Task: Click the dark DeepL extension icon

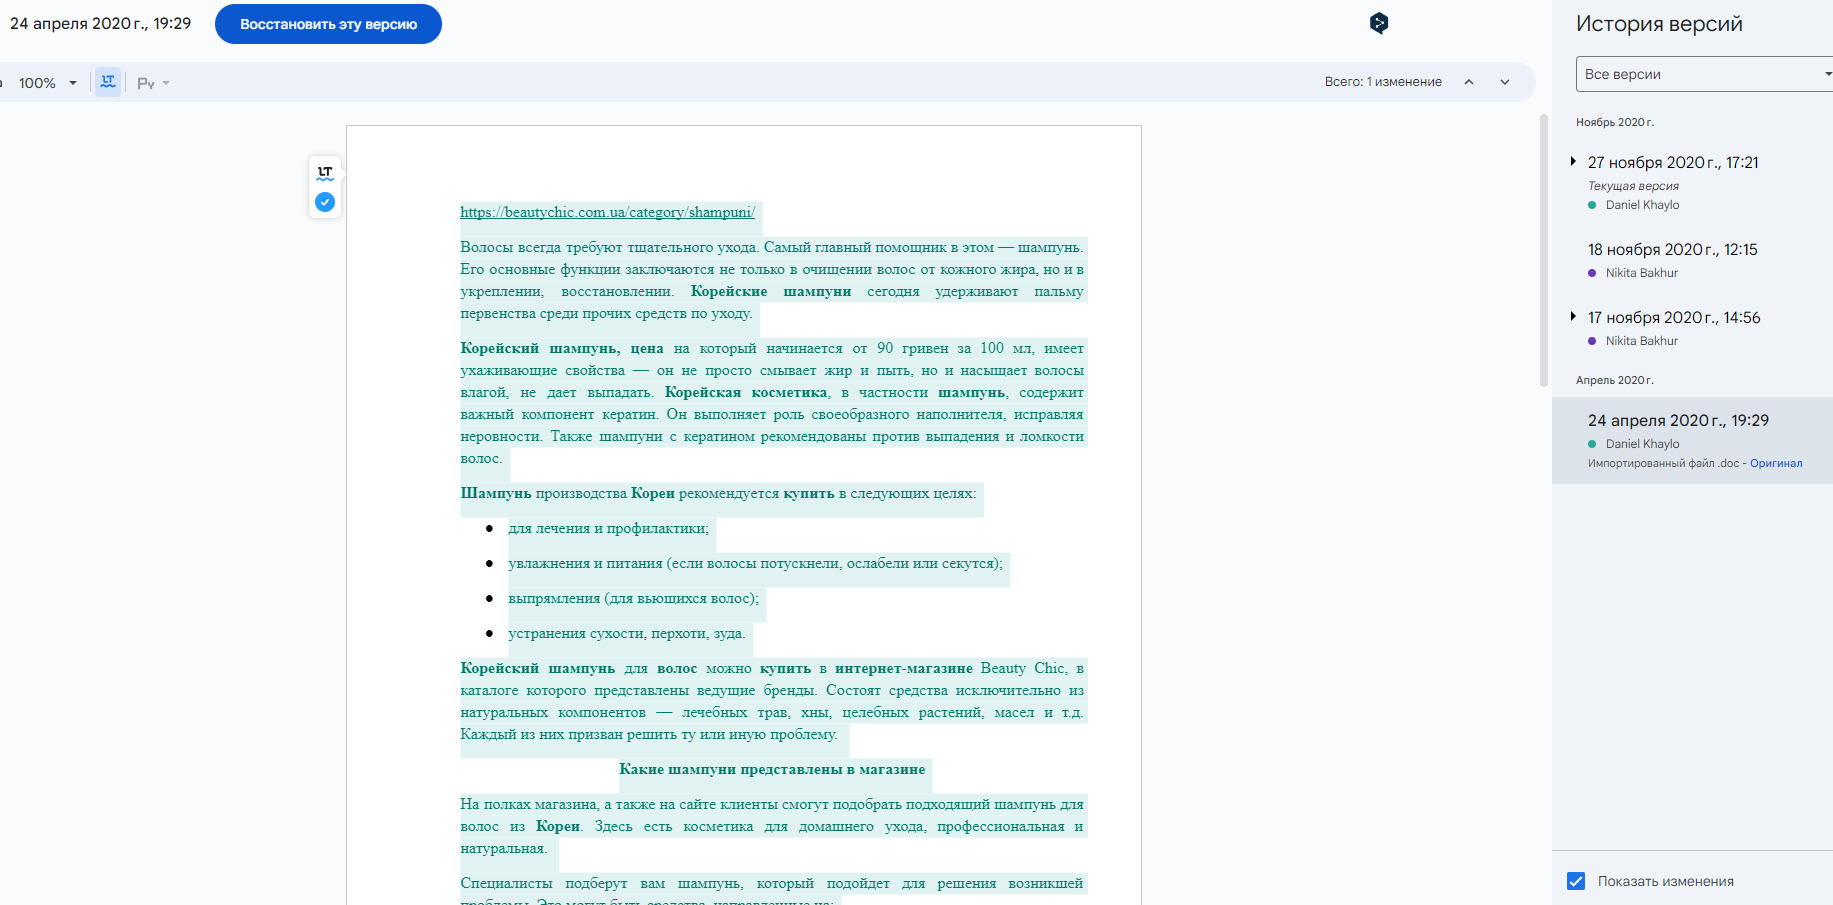Action: pyautogui.click(x=1379, y=23)
